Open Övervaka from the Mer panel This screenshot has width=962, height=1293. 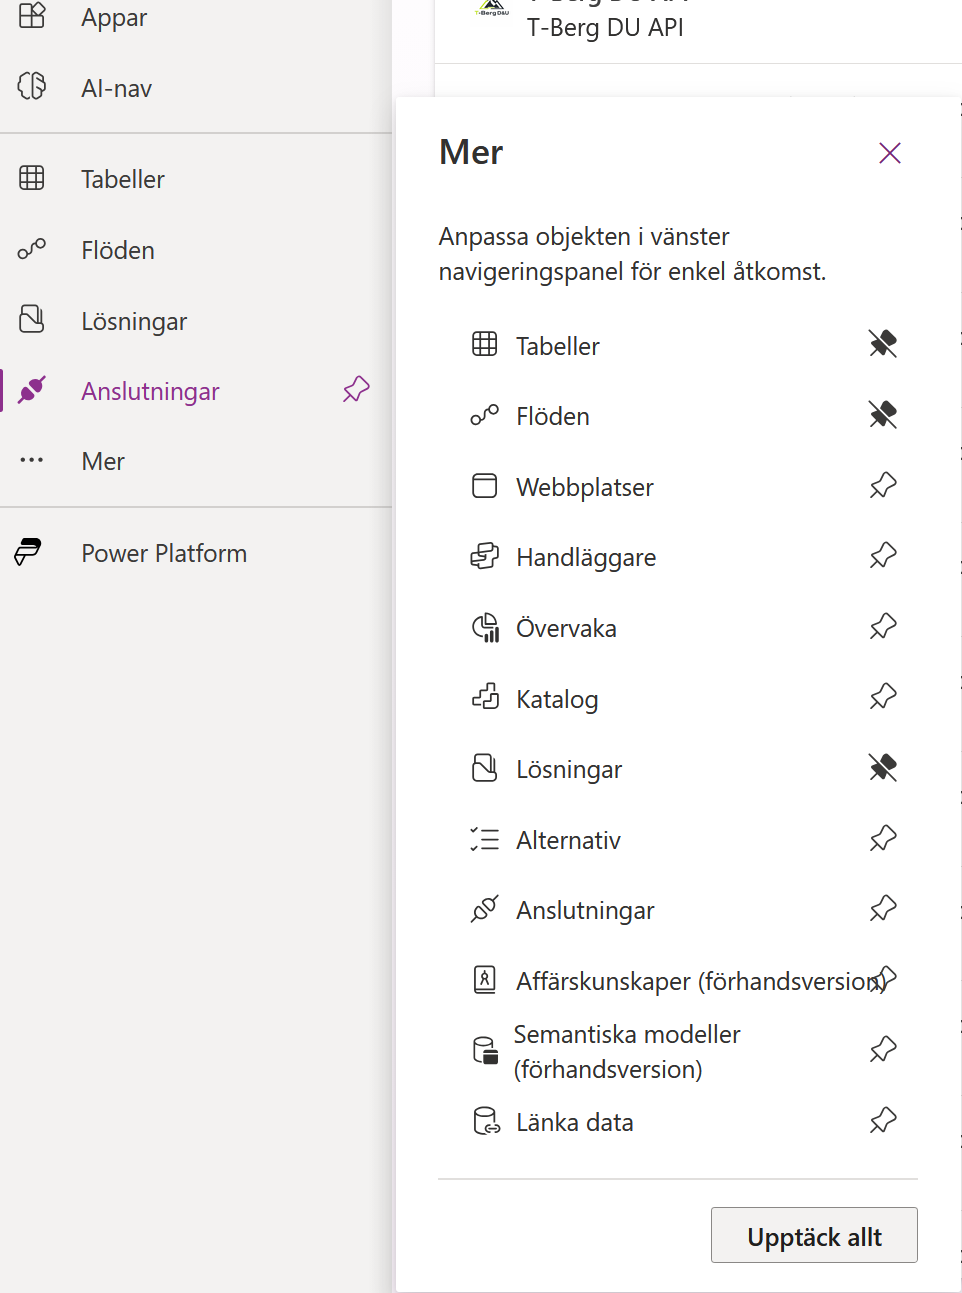[x=566, y=628]
